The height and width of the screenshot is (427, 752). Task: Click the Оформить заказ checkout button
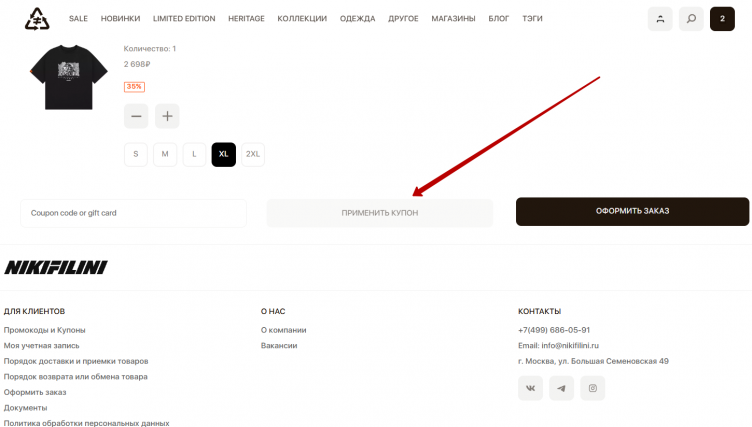coord(632,212)
